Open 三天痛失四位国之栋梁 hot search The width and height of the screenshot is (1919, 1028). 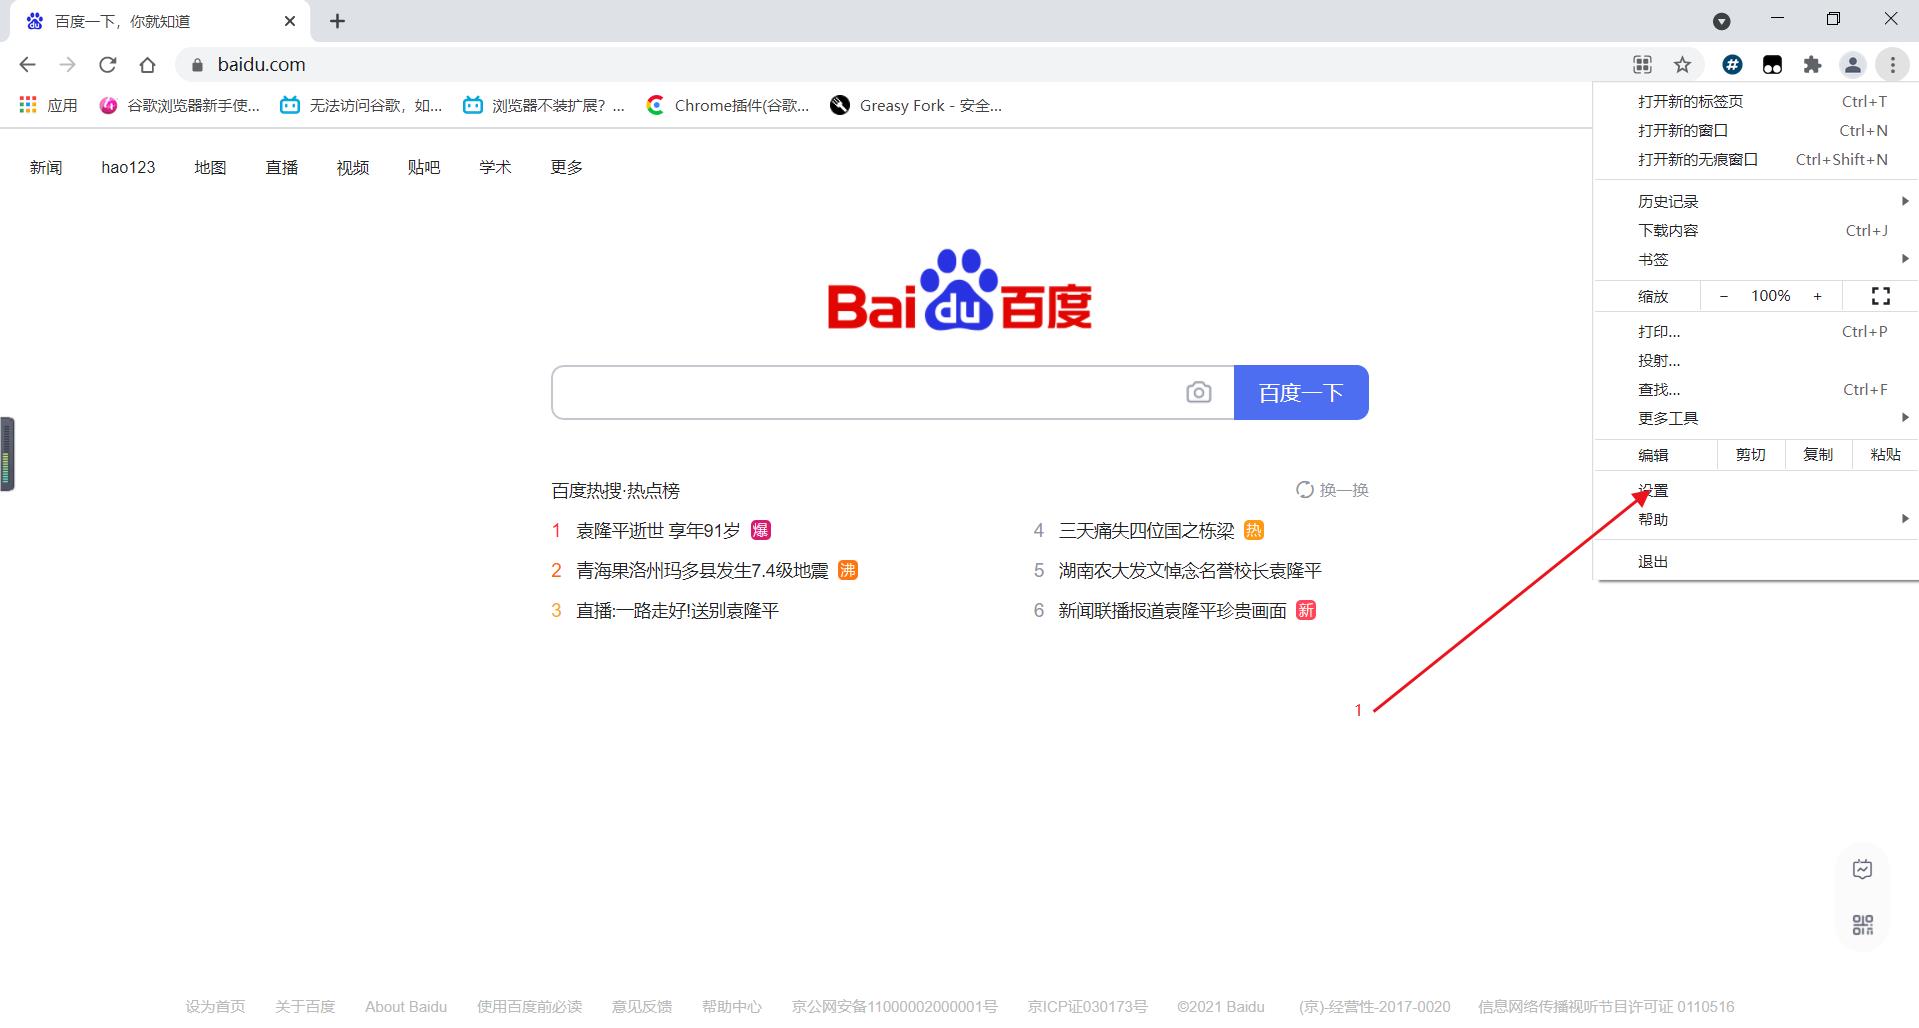tap(1146, 530)
